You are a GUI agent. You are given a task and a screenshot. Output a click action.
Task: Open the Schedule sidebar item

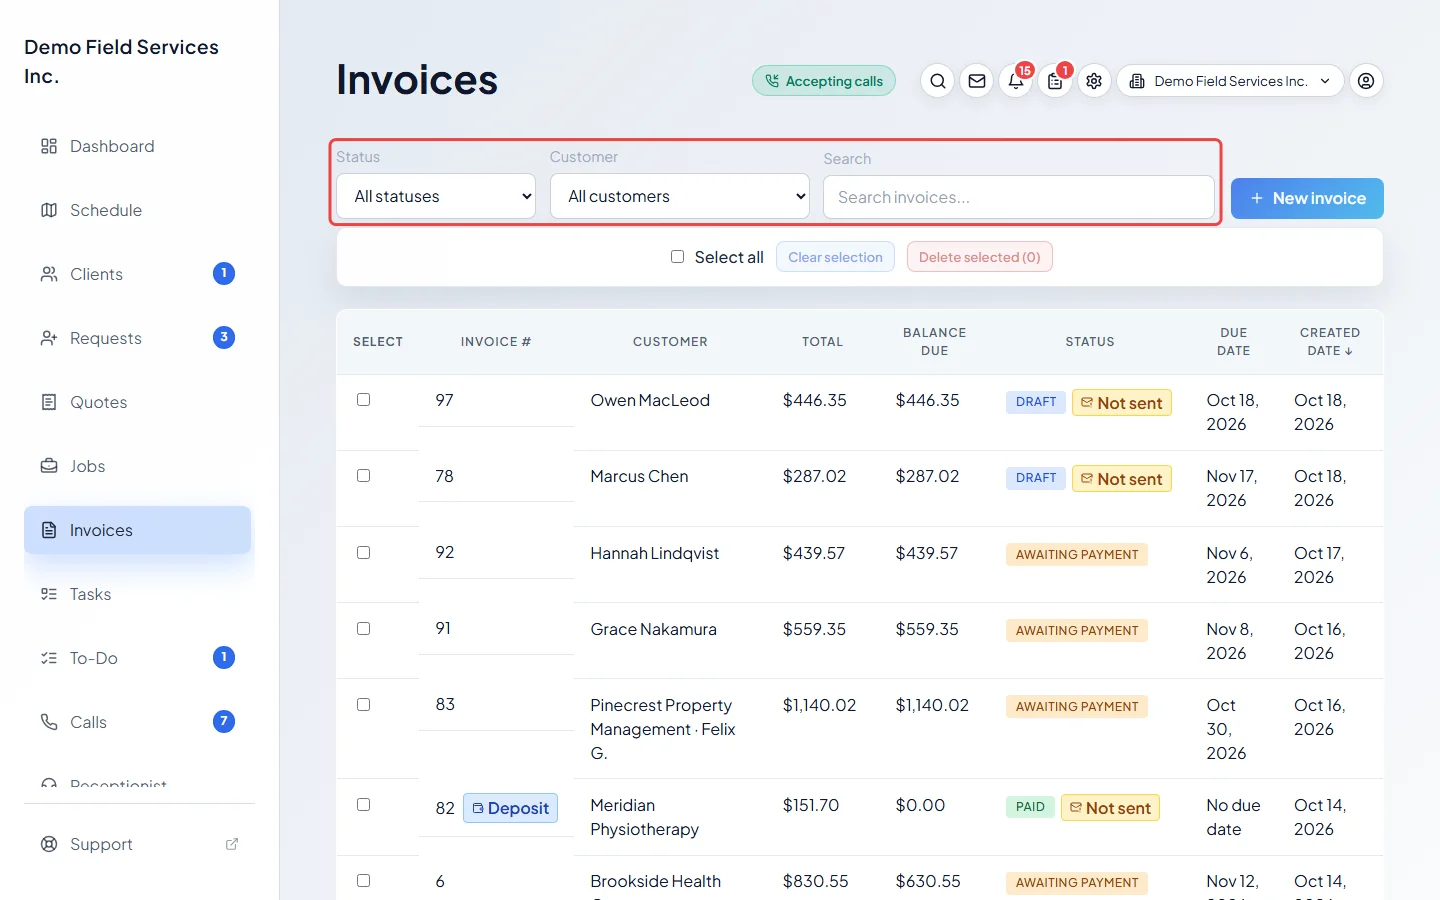tap(138, 210)
